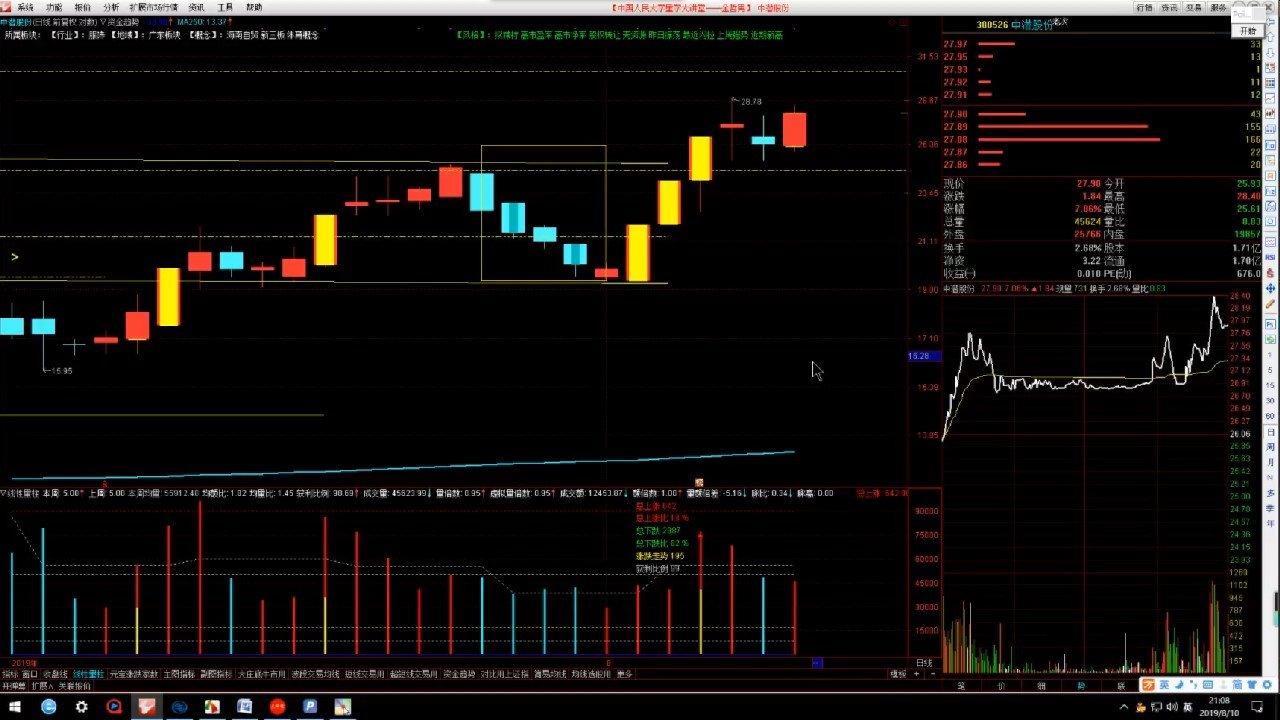The width and height of the screenshot is (1280, 720).
Task: Click the settings gear icon in taskbar
Action: point(81,707)
